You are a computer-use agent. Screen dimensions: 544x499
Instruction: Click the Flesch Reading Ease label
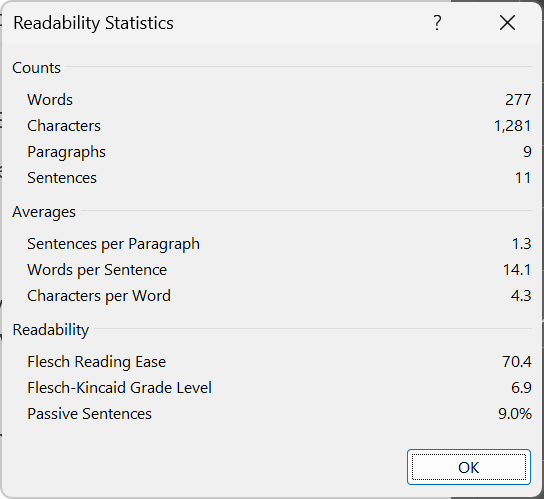coord(96,362)
